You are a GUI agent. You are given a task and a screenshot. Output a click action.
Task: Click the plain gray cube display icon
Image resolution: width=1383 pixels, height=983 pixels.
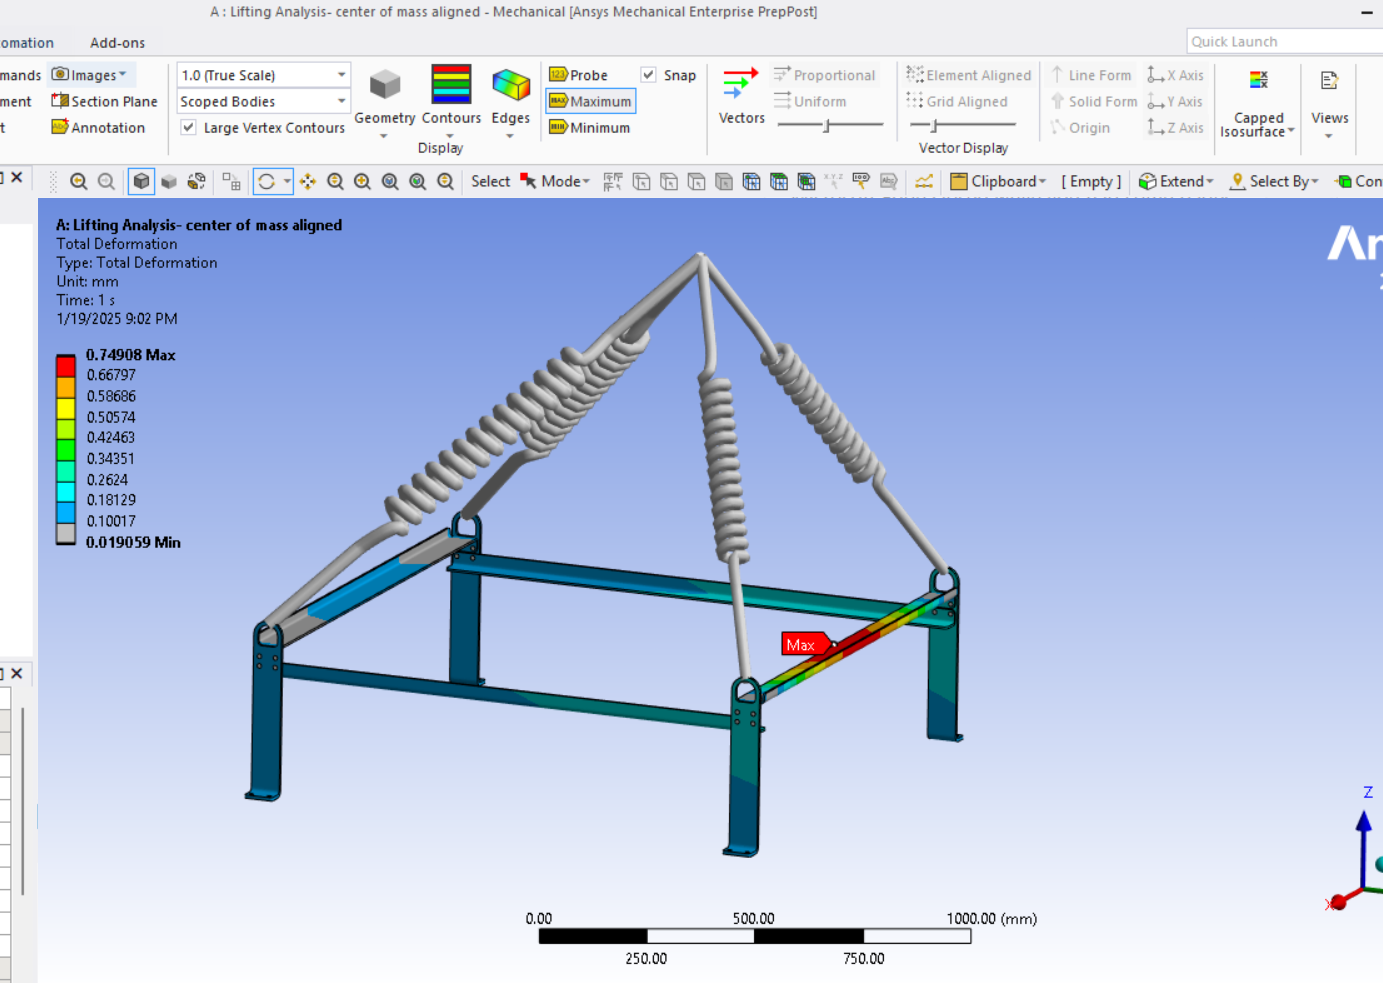point(169,181)
